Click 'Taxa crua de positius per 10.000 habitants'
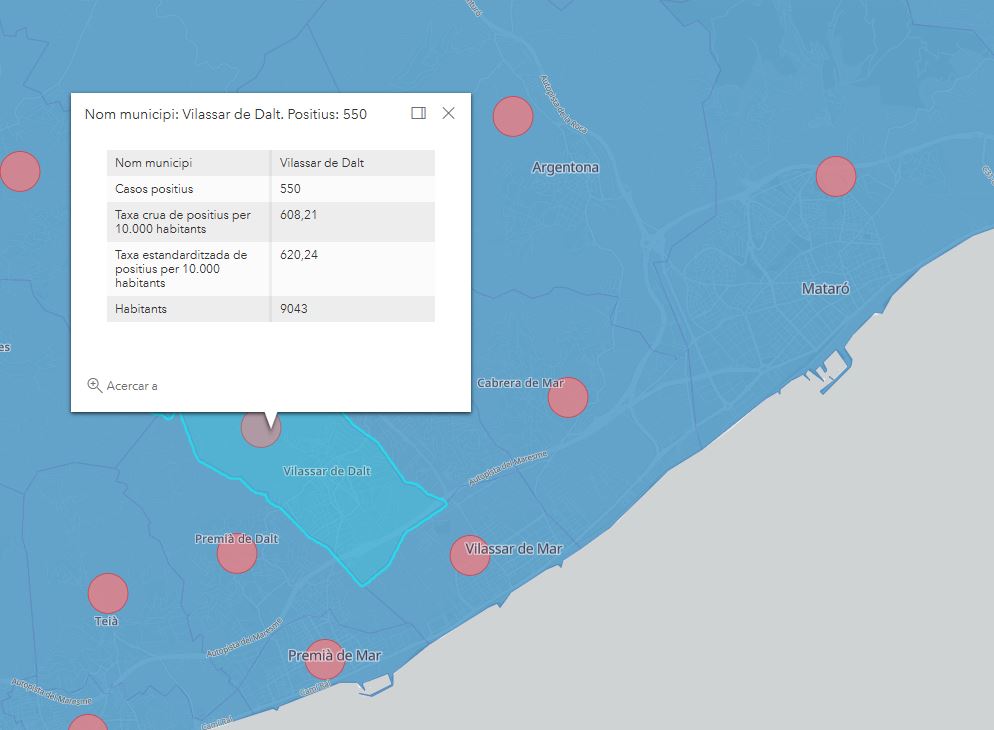 tap(183, 222)
